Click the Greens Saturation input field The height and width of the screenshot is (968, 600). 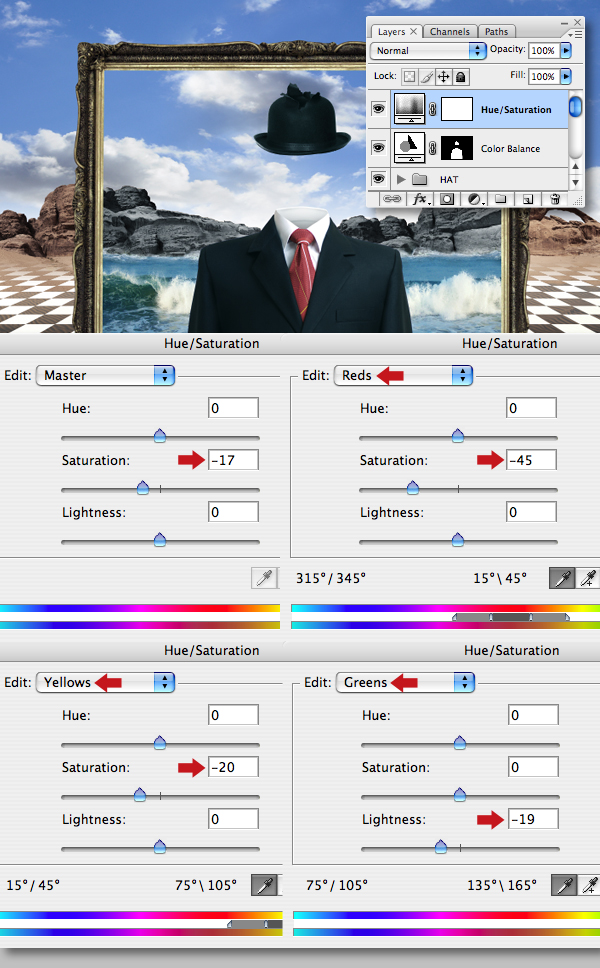coord(533,767)
